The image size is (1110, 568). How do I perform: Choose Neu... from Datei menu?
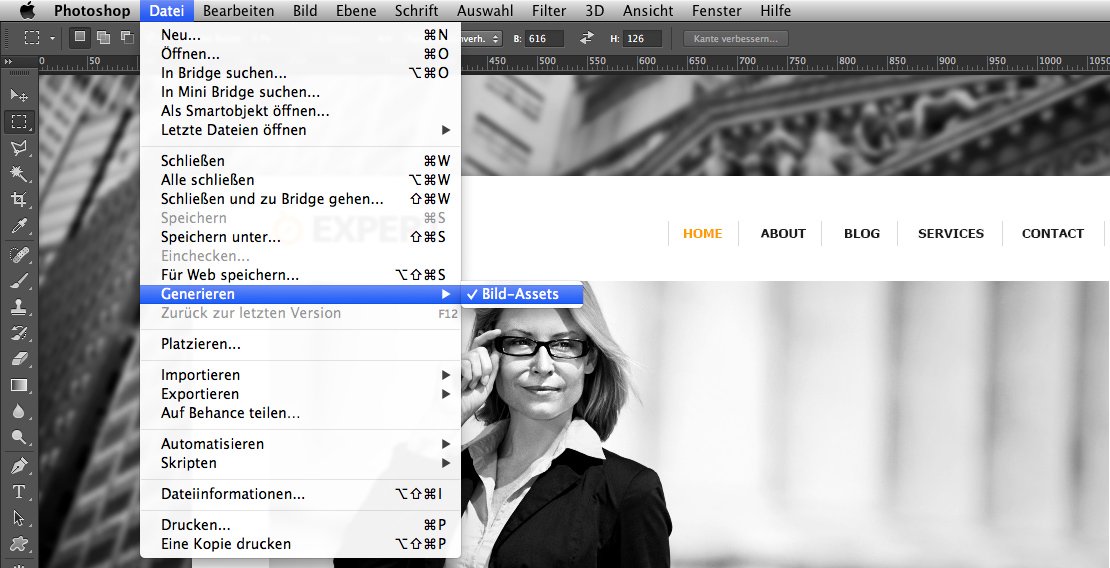click(300, 35)
